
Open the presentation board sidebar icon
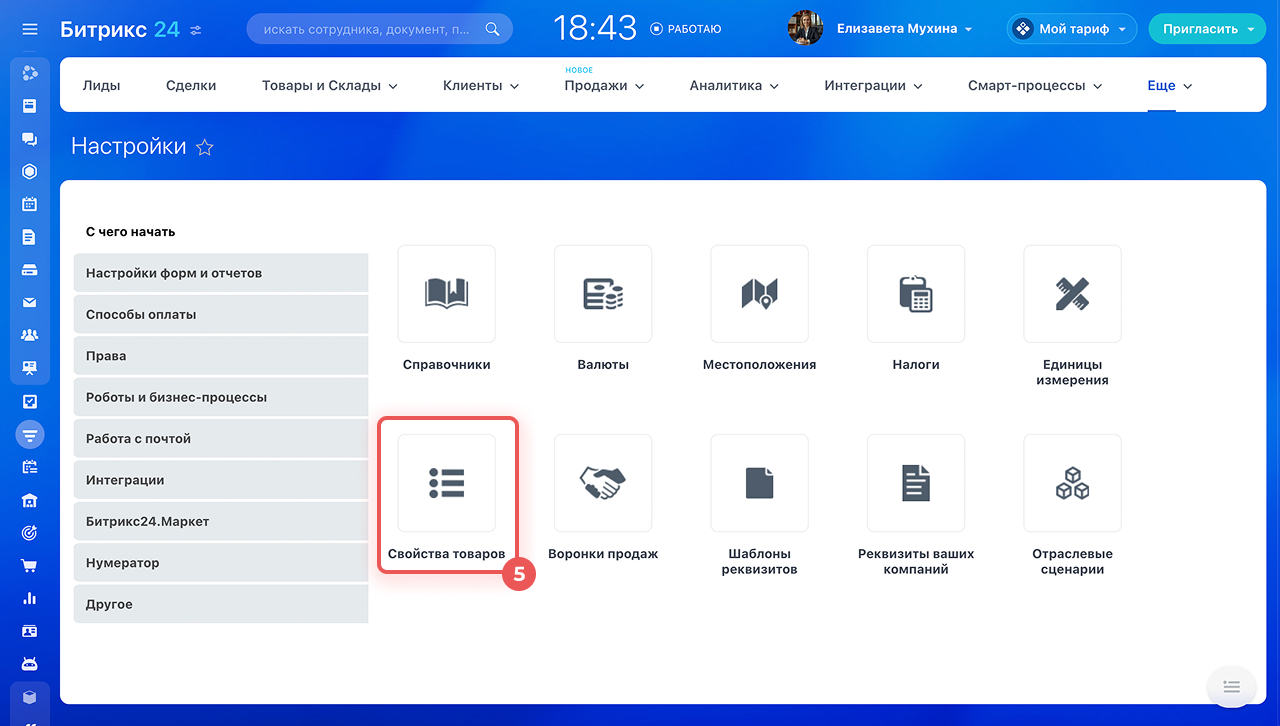click(30, 368)
